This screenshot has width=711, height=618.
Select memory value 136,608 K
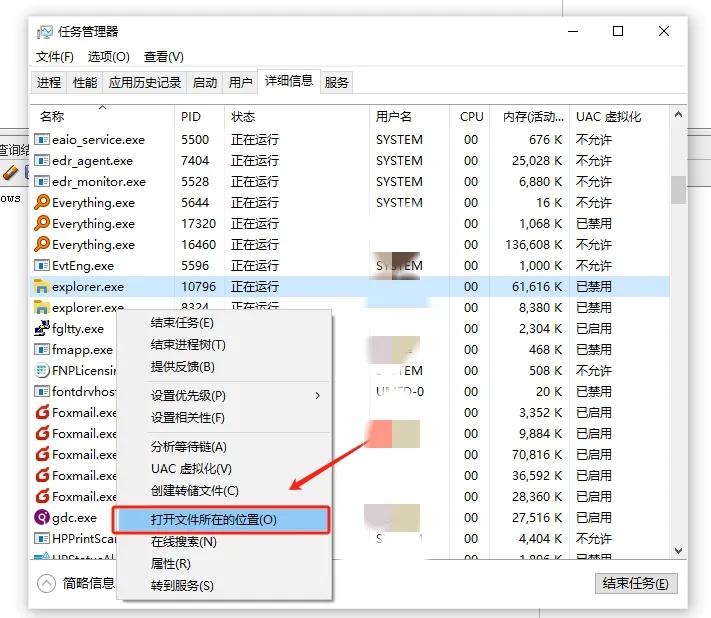click(x=534, y=244)
